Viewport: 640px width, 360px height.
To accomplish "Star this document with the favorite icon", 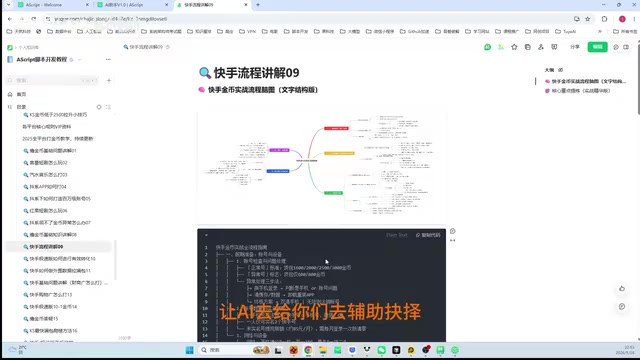I will pyautogui.click(x=514, y=47).
